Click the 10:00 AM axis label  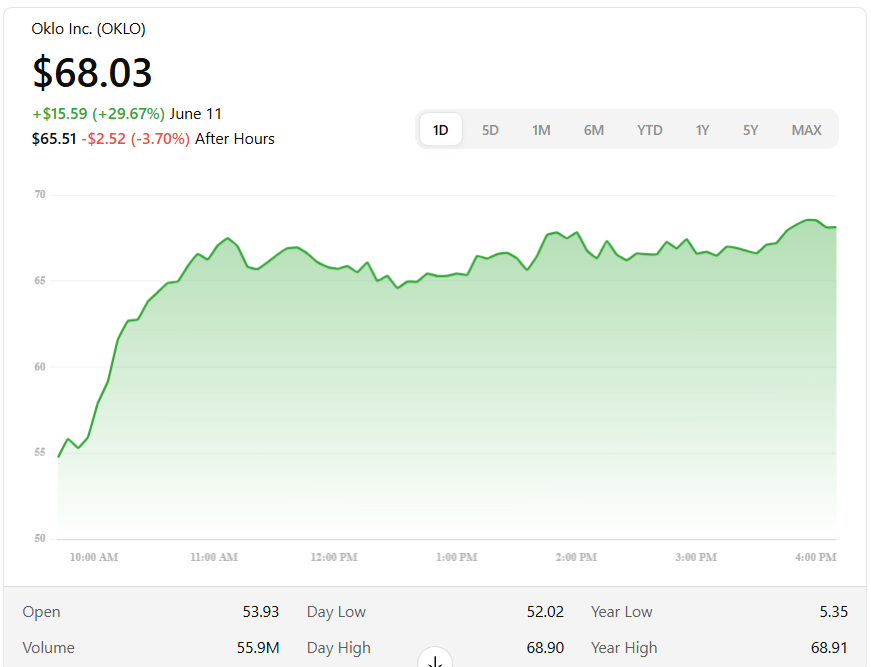point(94,557)
